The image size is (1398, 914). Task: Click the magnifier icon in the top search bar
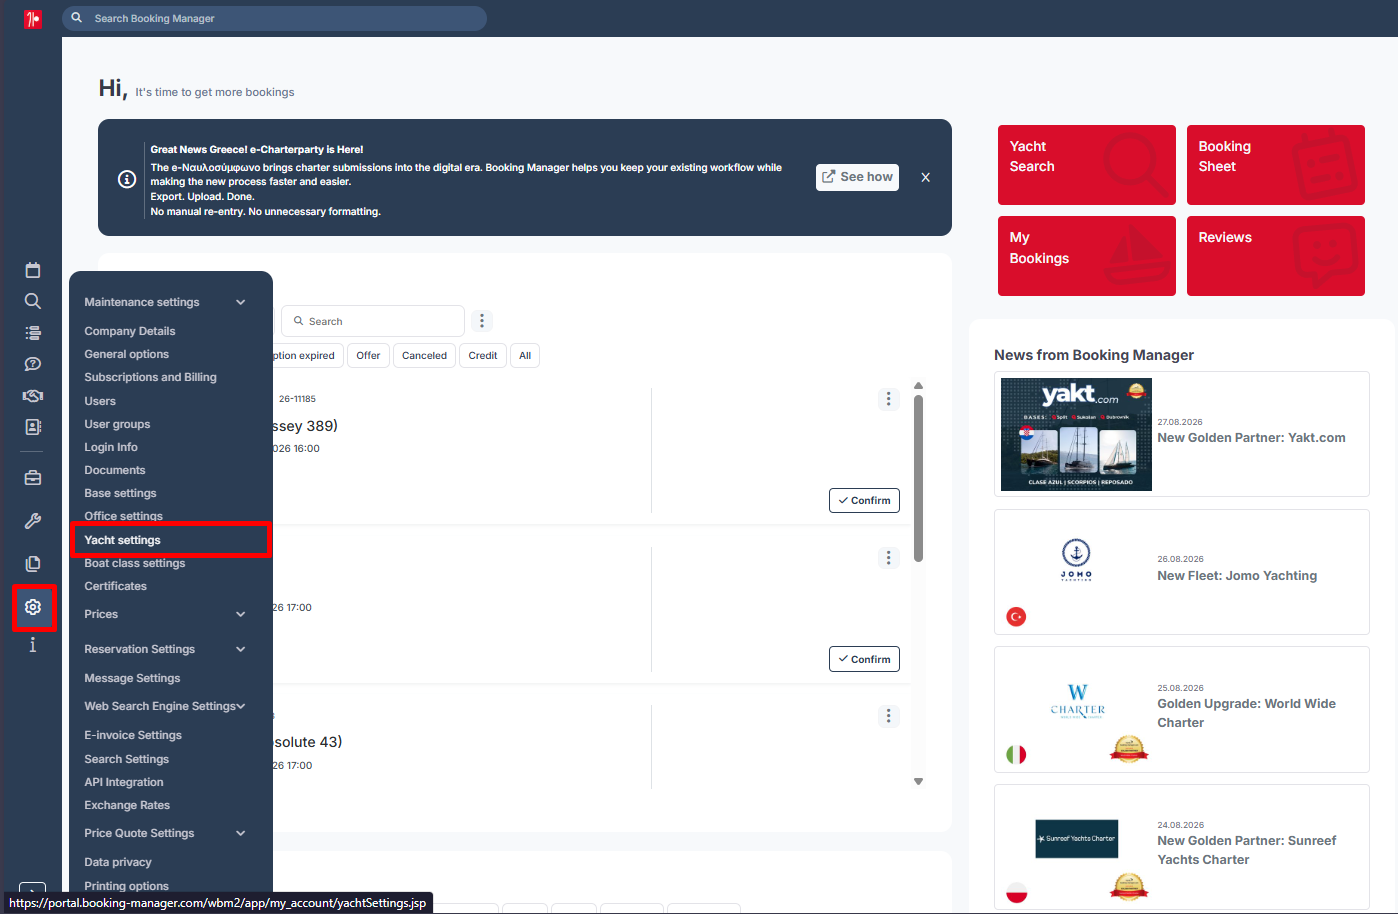[x=77, y=18]
